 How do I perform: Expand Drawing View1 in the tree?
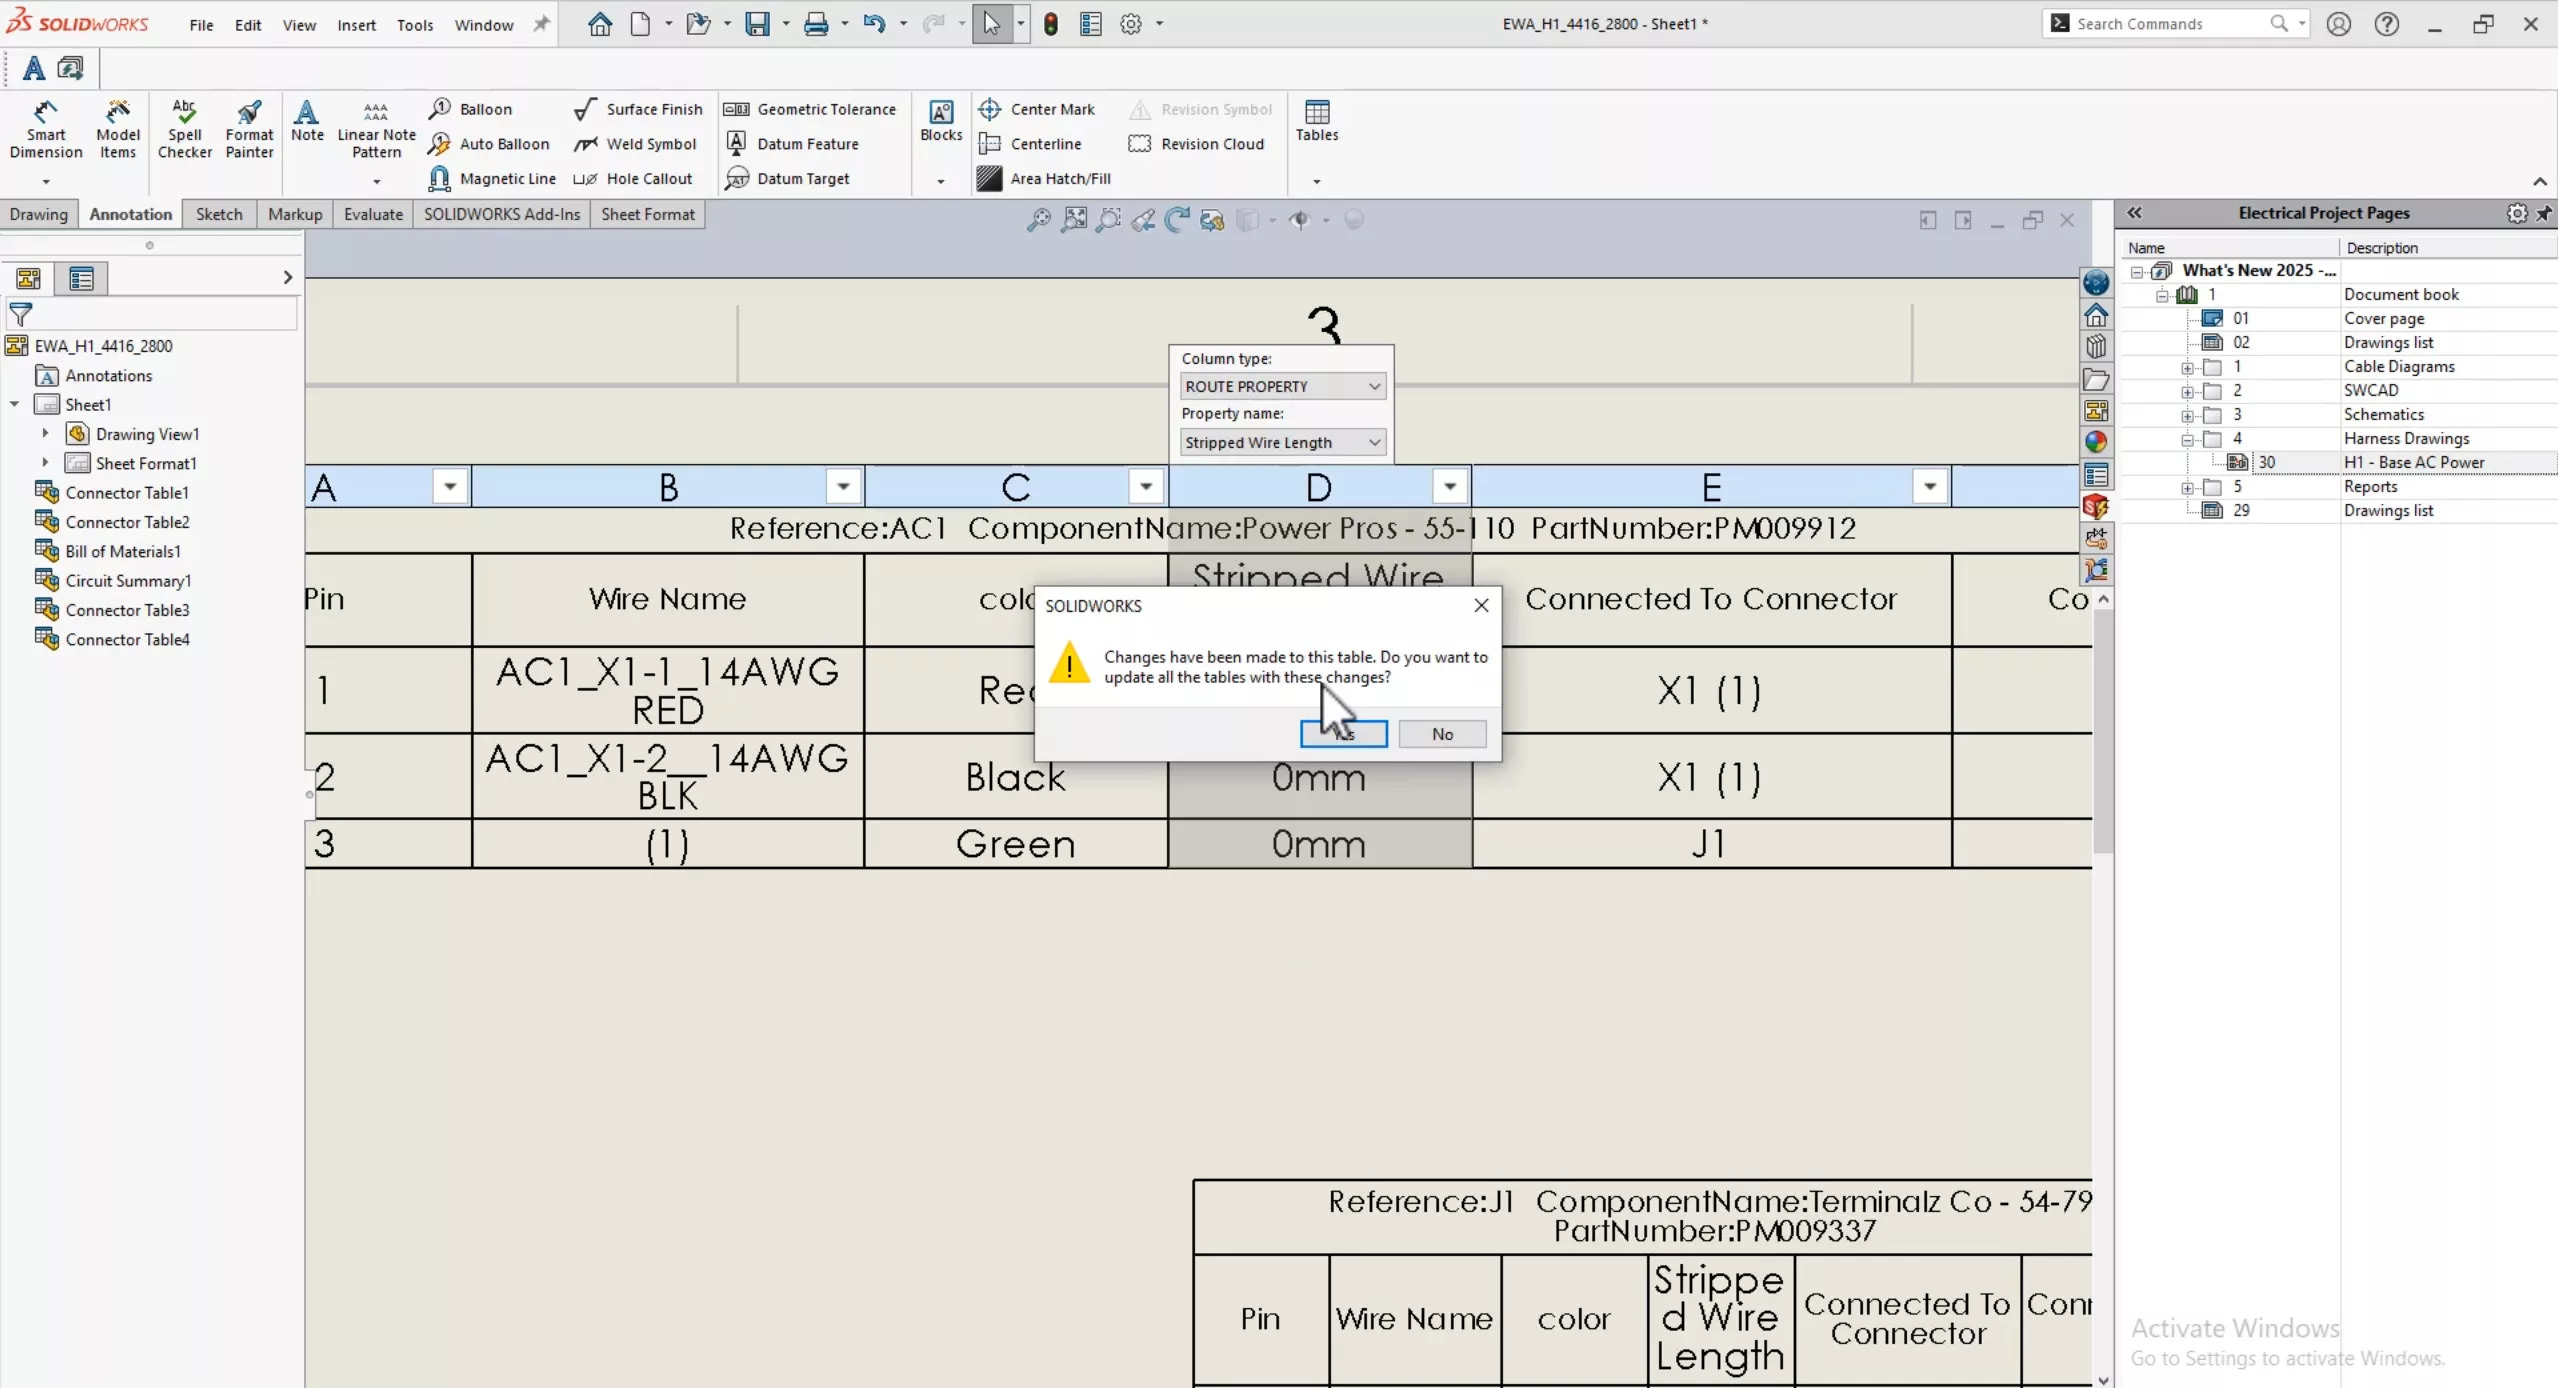[x=45, y=434]
